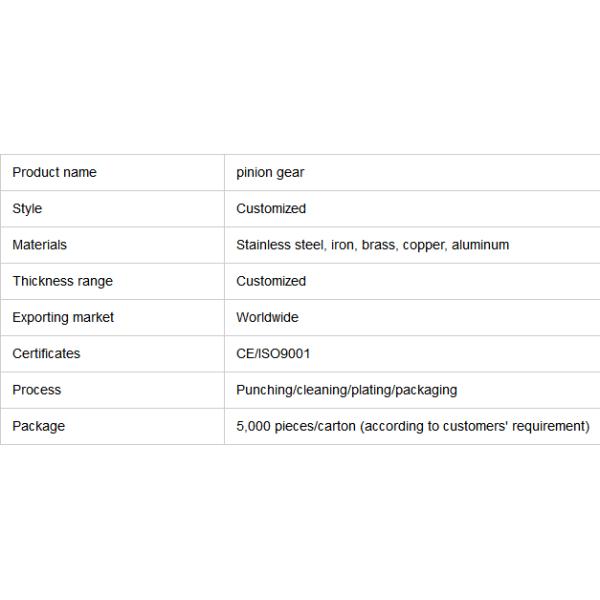Click the "Process" label cell

pos(36,390)
